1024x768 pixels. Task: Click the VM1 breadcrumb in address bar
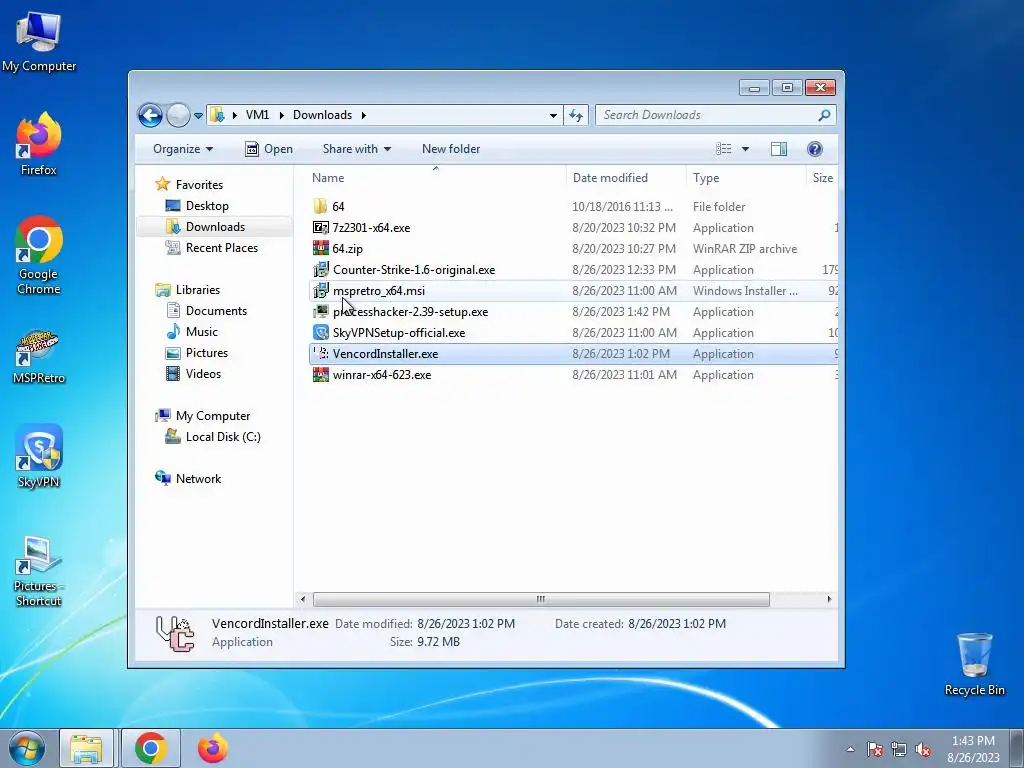pos(257,115)
